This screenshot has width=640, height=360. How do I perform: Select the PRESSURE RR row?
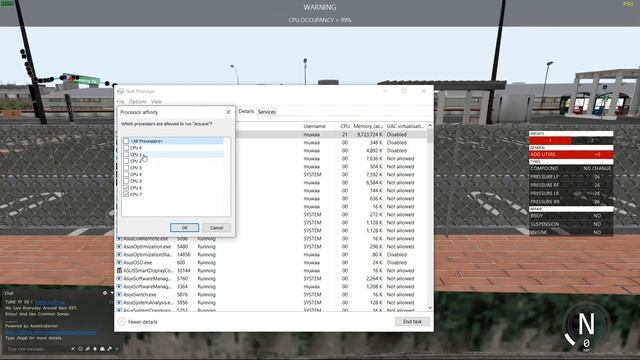click(x=571, y=202)
